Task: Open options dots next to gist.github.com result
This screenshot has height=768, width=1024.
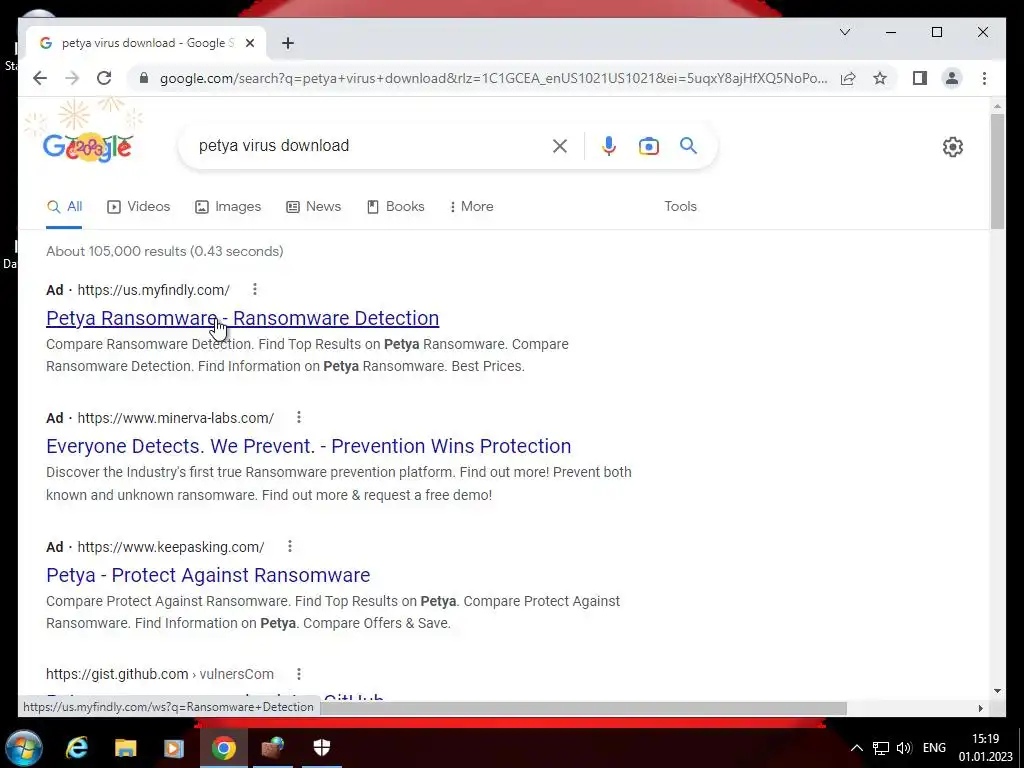Action: click(298, 673)
